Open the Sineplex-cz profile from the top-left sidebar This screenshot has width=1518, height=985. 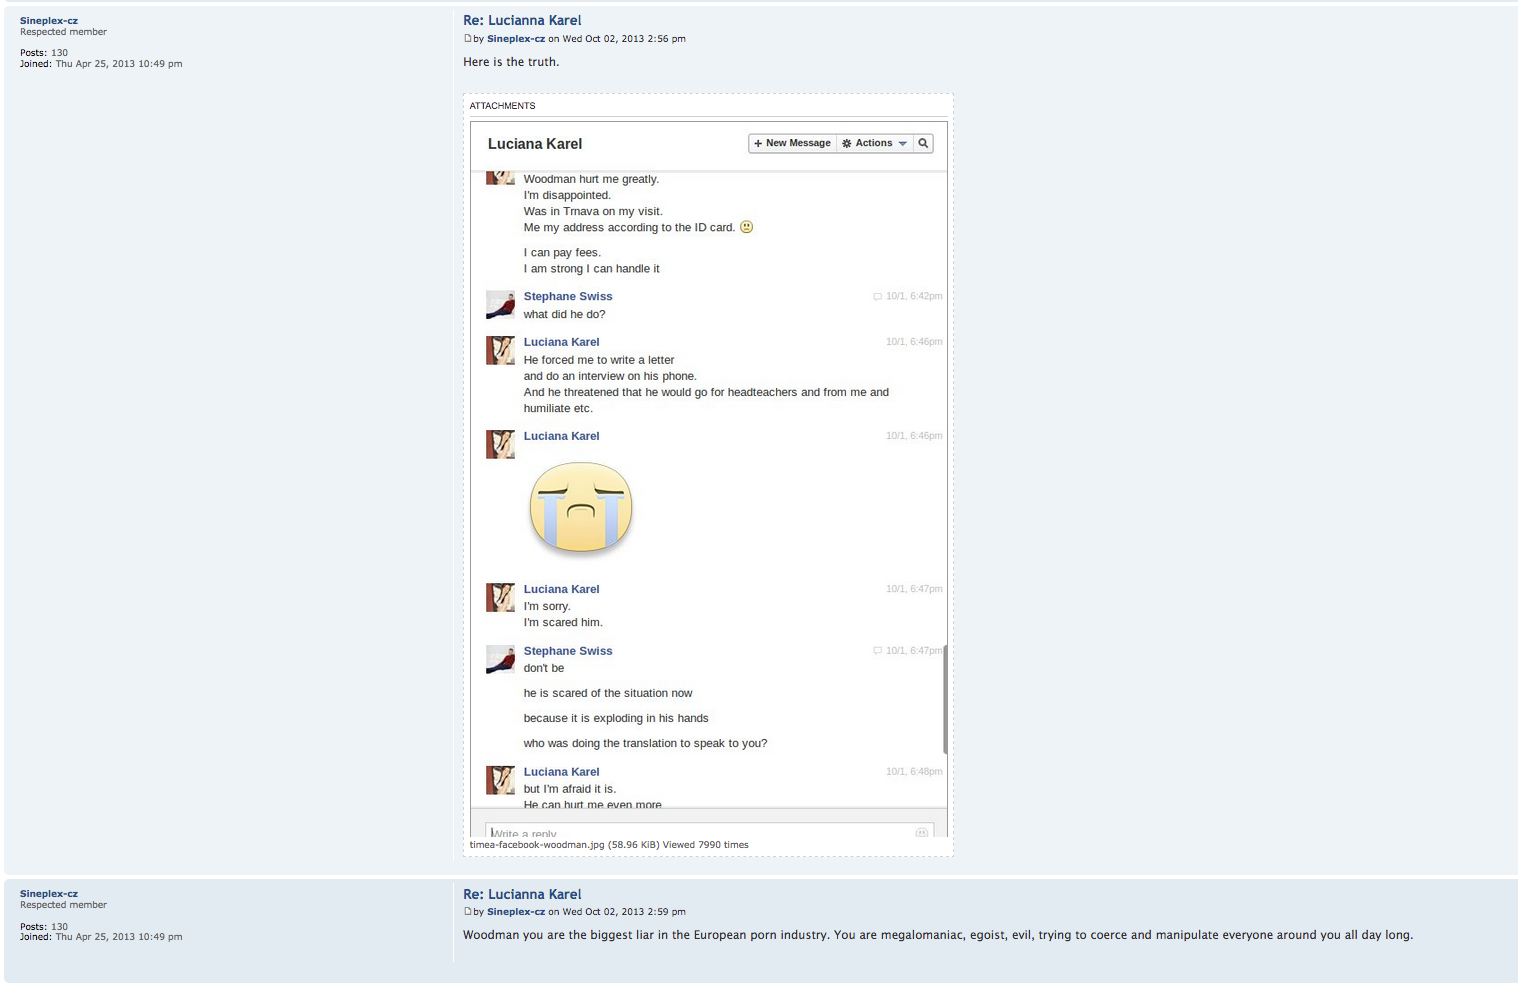49,20
